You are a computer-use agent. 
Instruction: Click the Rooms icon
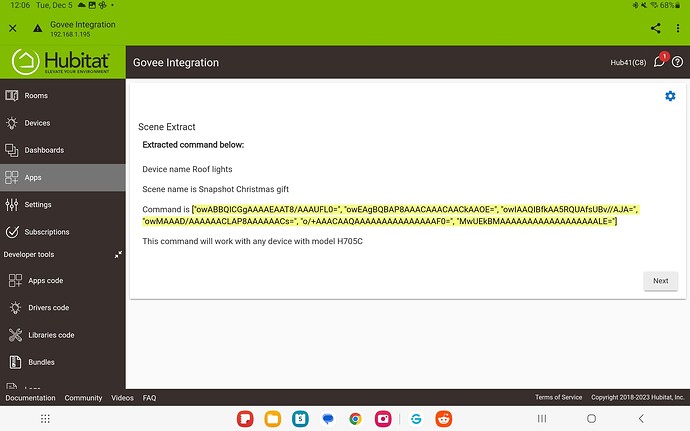click(x=12, y=96)
